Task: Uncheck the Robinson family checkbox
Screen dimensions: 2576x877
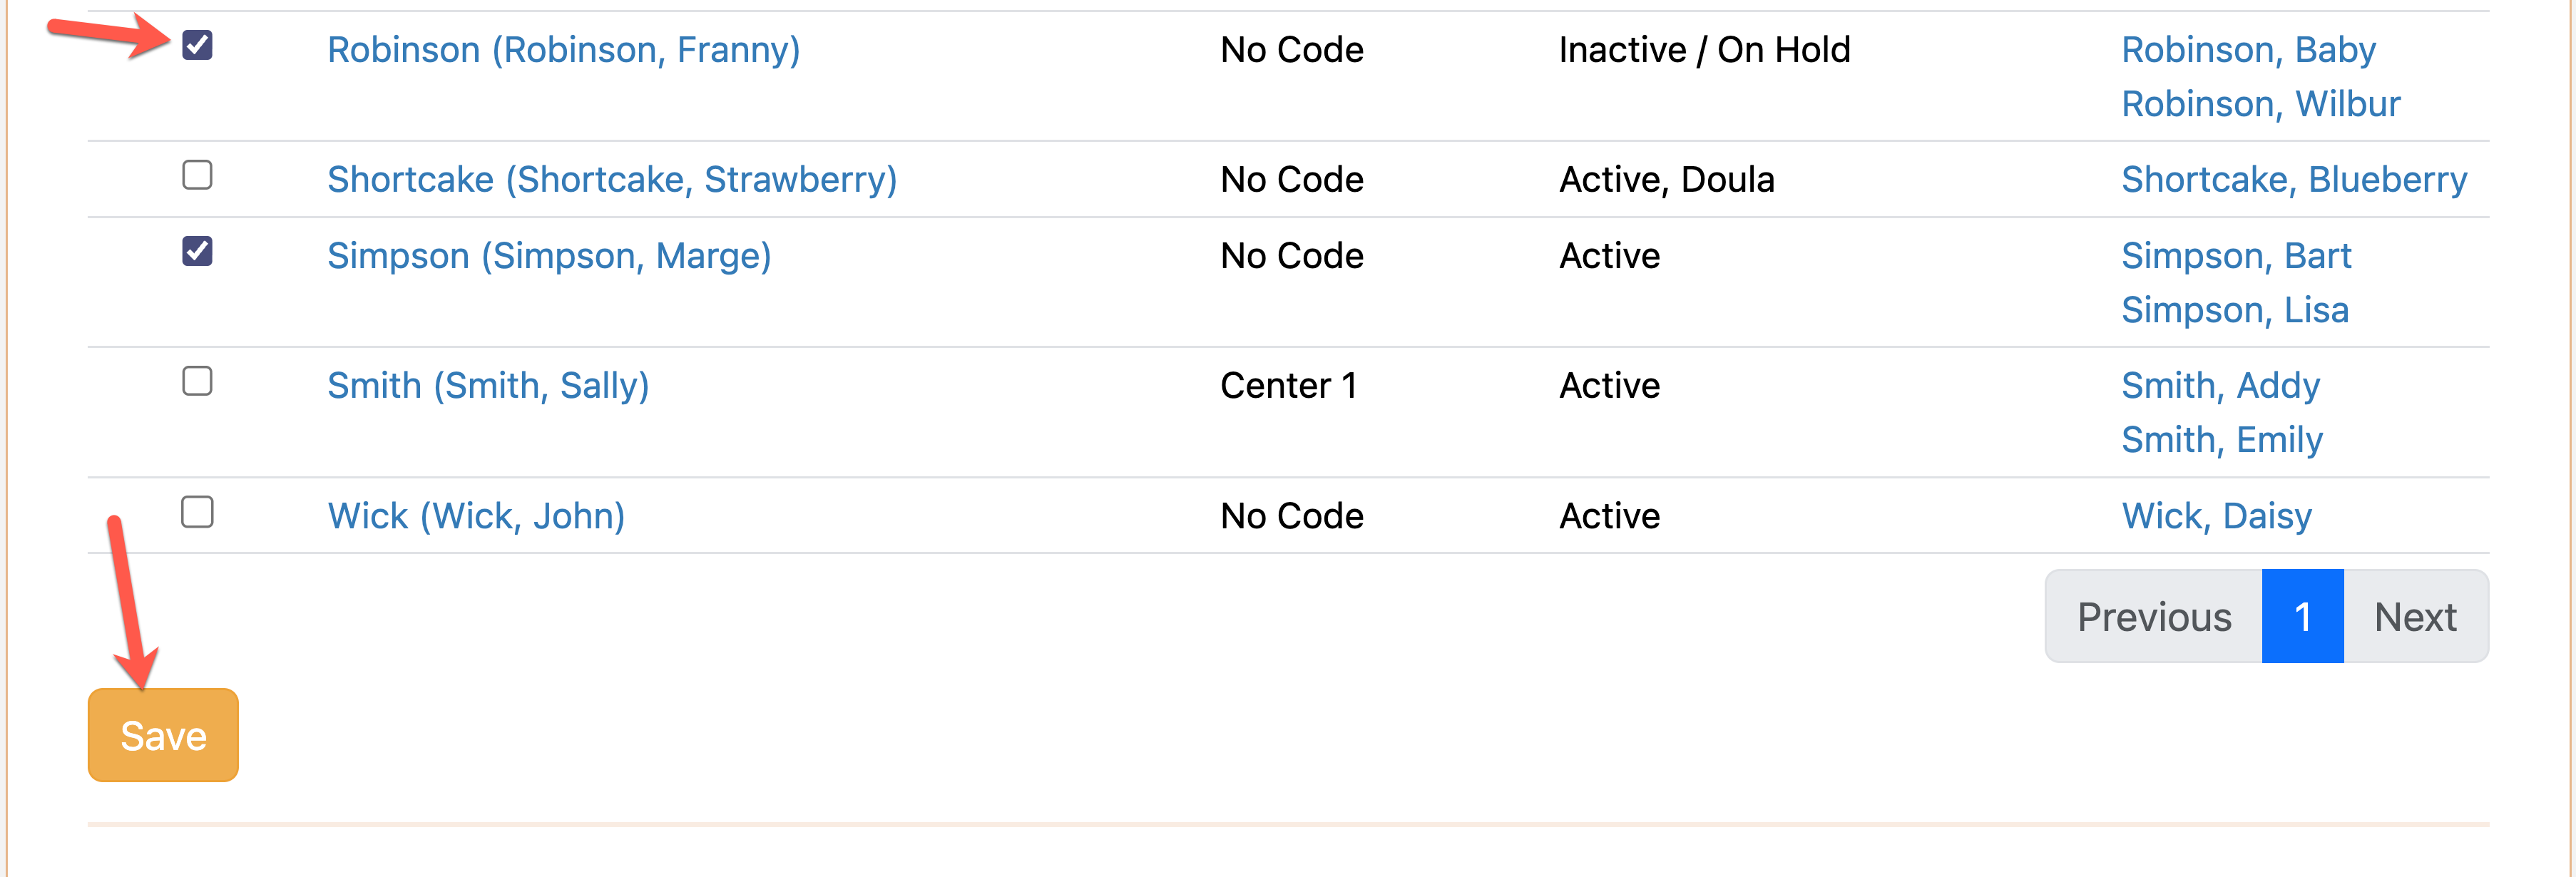Action: point(197,45)
